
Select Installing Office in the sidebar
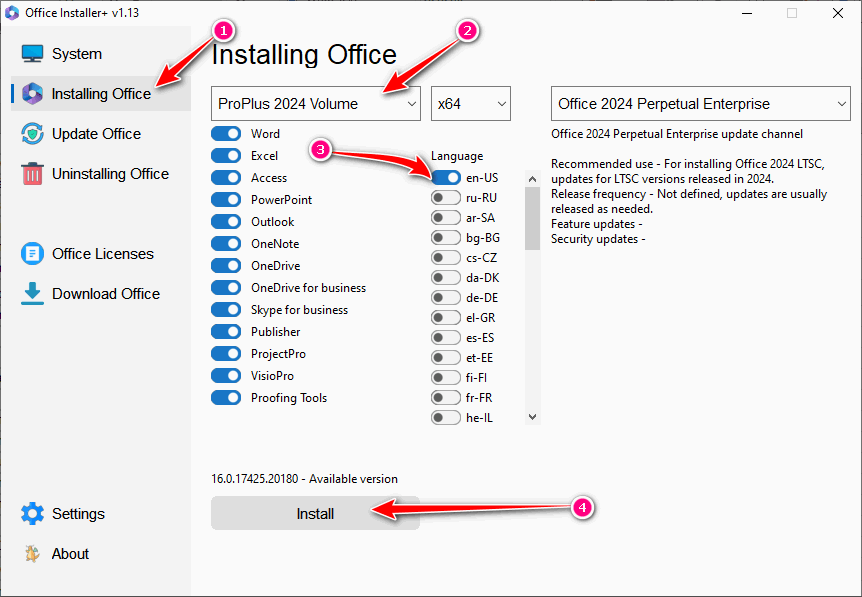[101, 93]
